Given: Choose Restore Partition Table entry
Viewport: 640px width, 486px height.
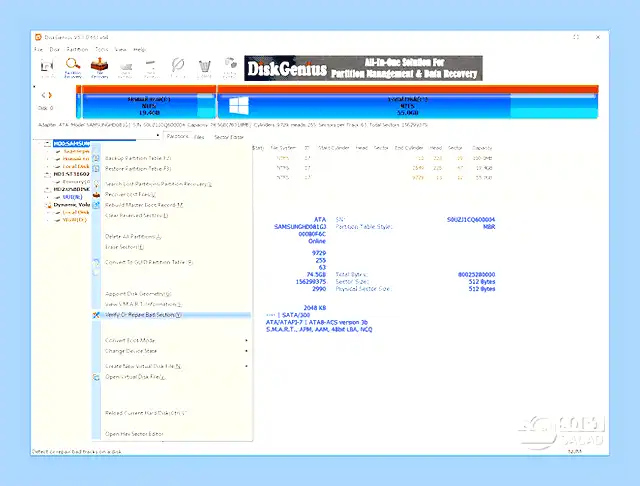Looking at the screenshot, I should pos(171,169).
